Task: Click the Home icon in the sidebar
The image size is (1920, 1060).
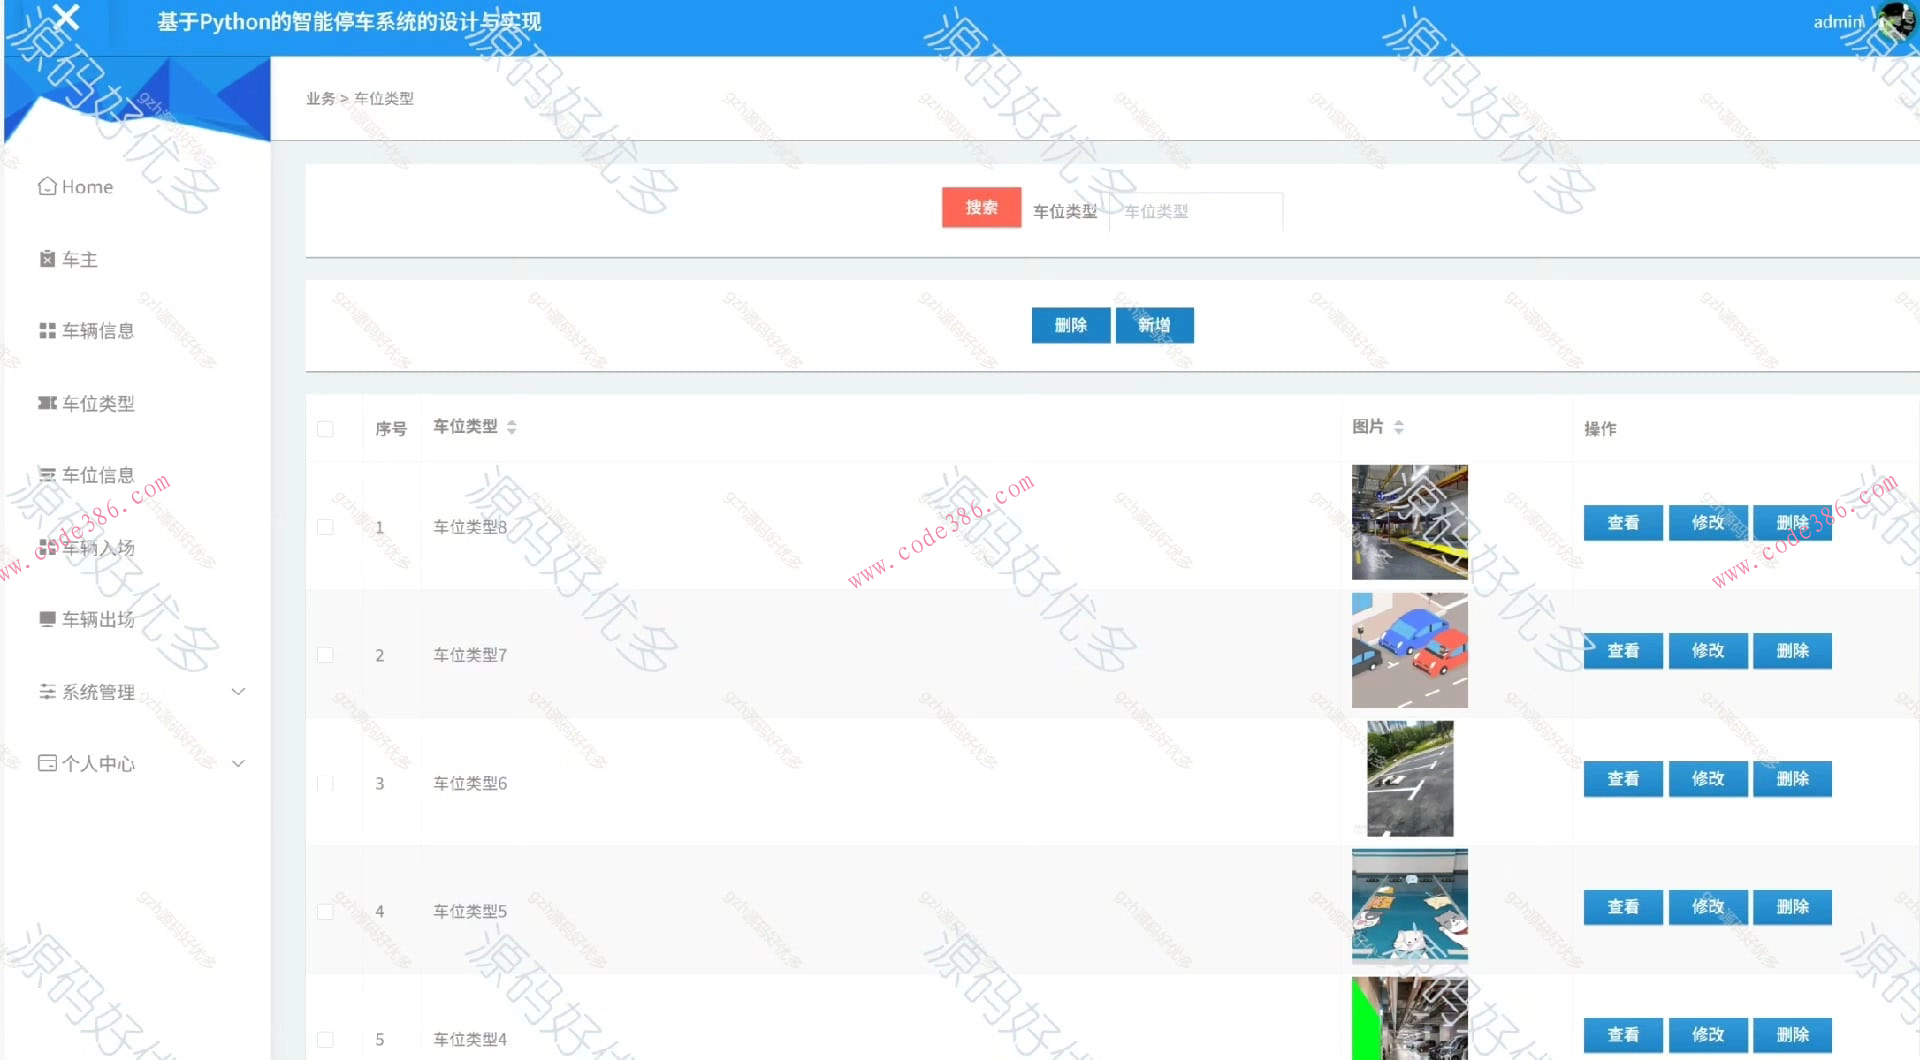Action: (x=47, y=186)
